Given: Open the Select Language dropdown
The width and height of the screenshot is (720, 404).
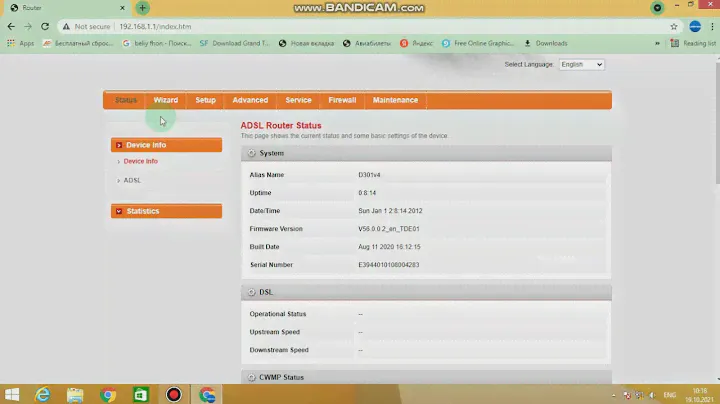Looking at the screenshot, I should tap(581, 64).
